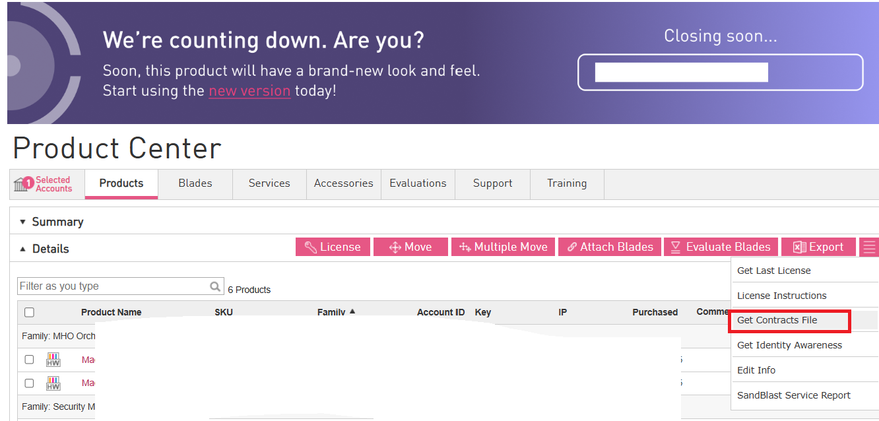The width and height of the screenshot is (879, 421).
Task: Click HW product icon in first MHO row
Action: (53, 359)
